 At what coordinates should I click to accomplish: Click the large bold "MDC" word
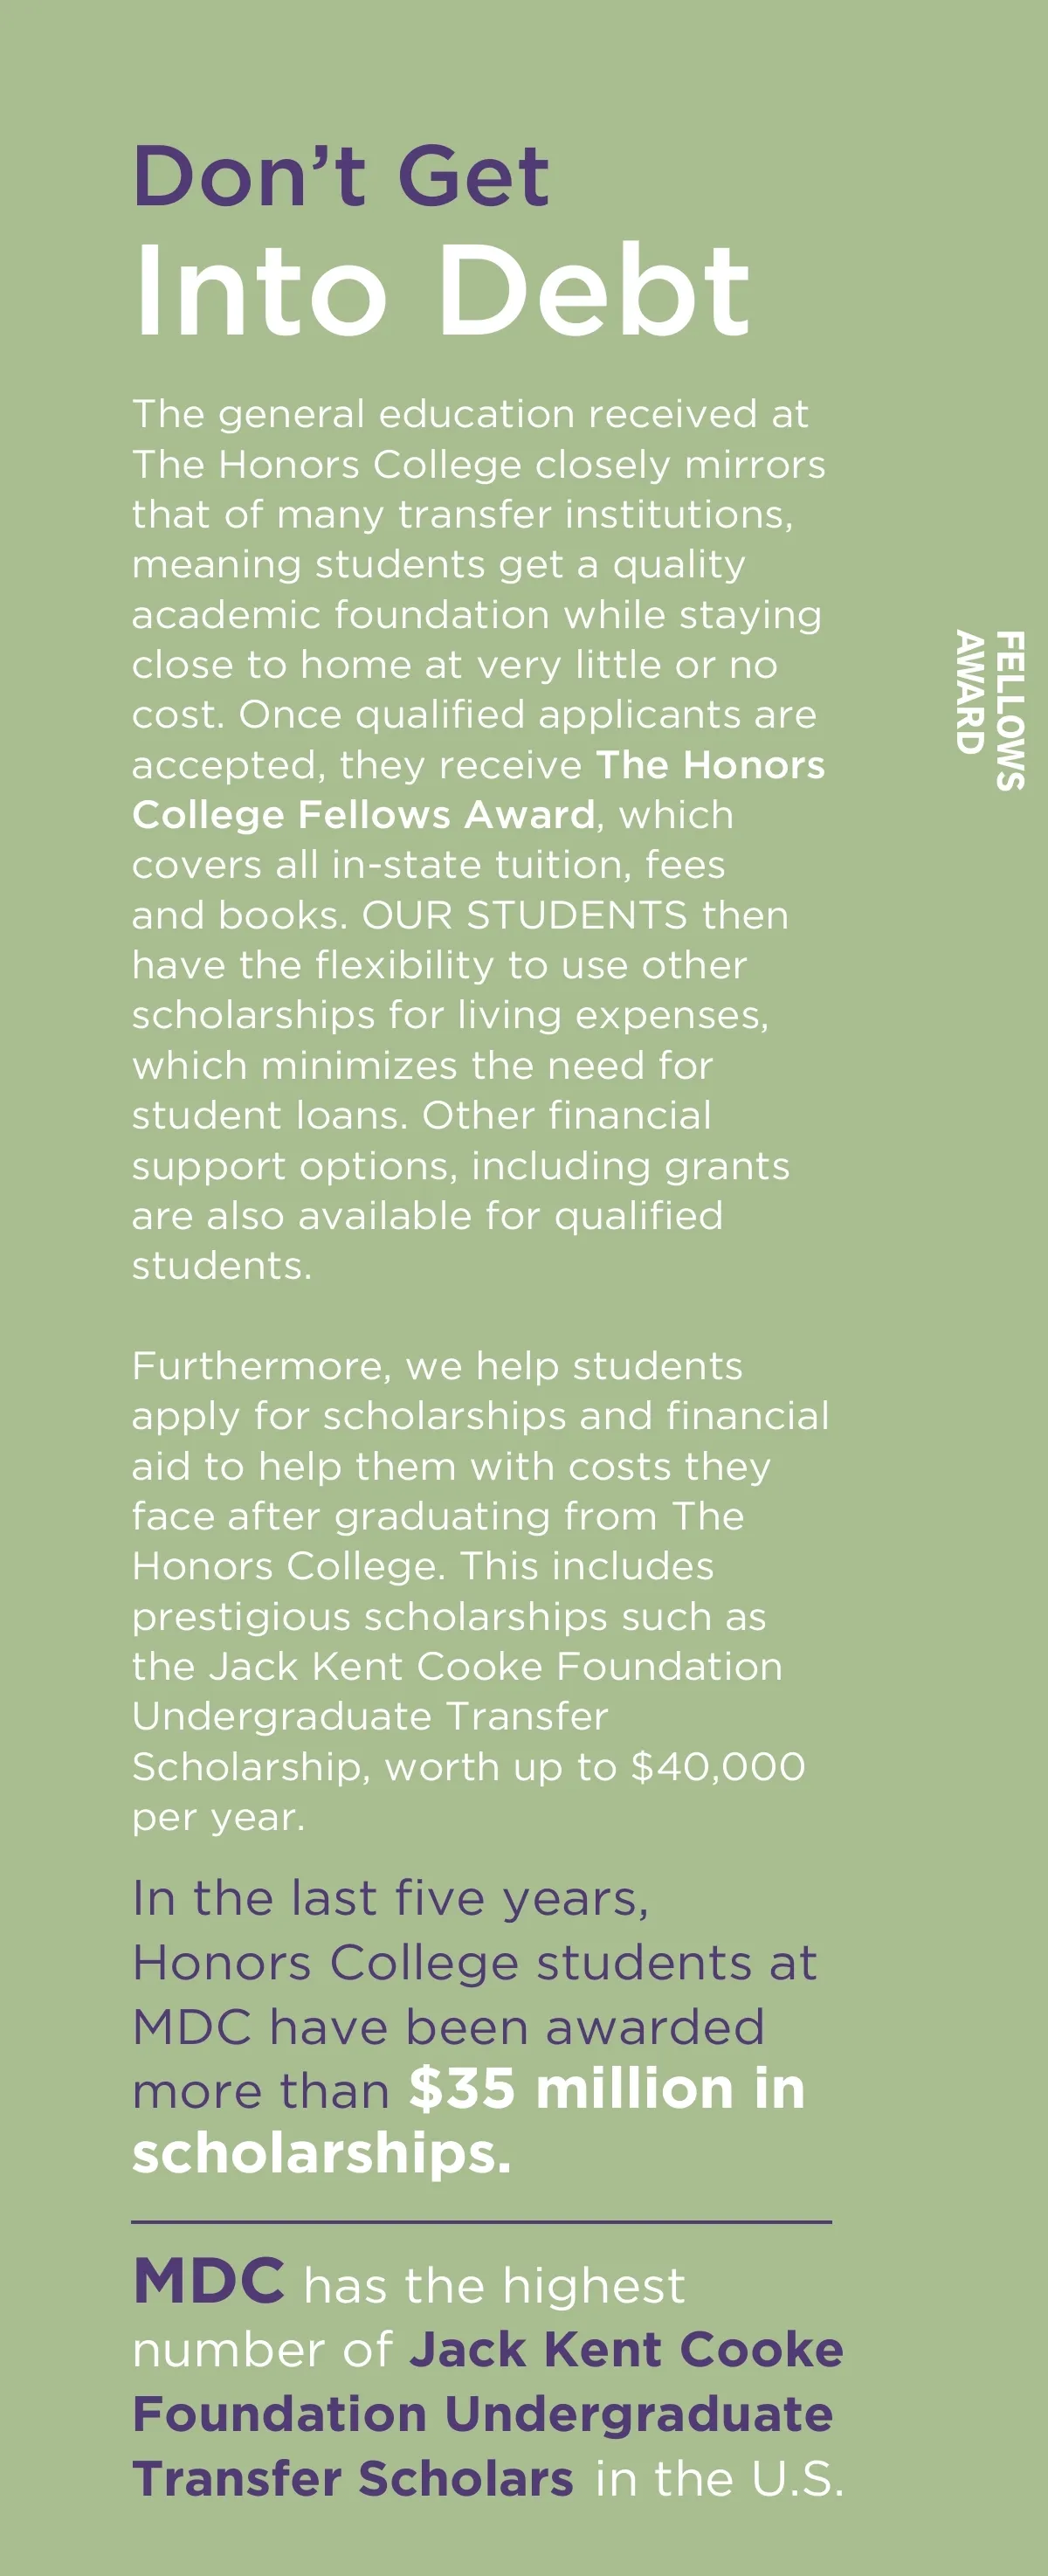click(x=208, y=2282)
